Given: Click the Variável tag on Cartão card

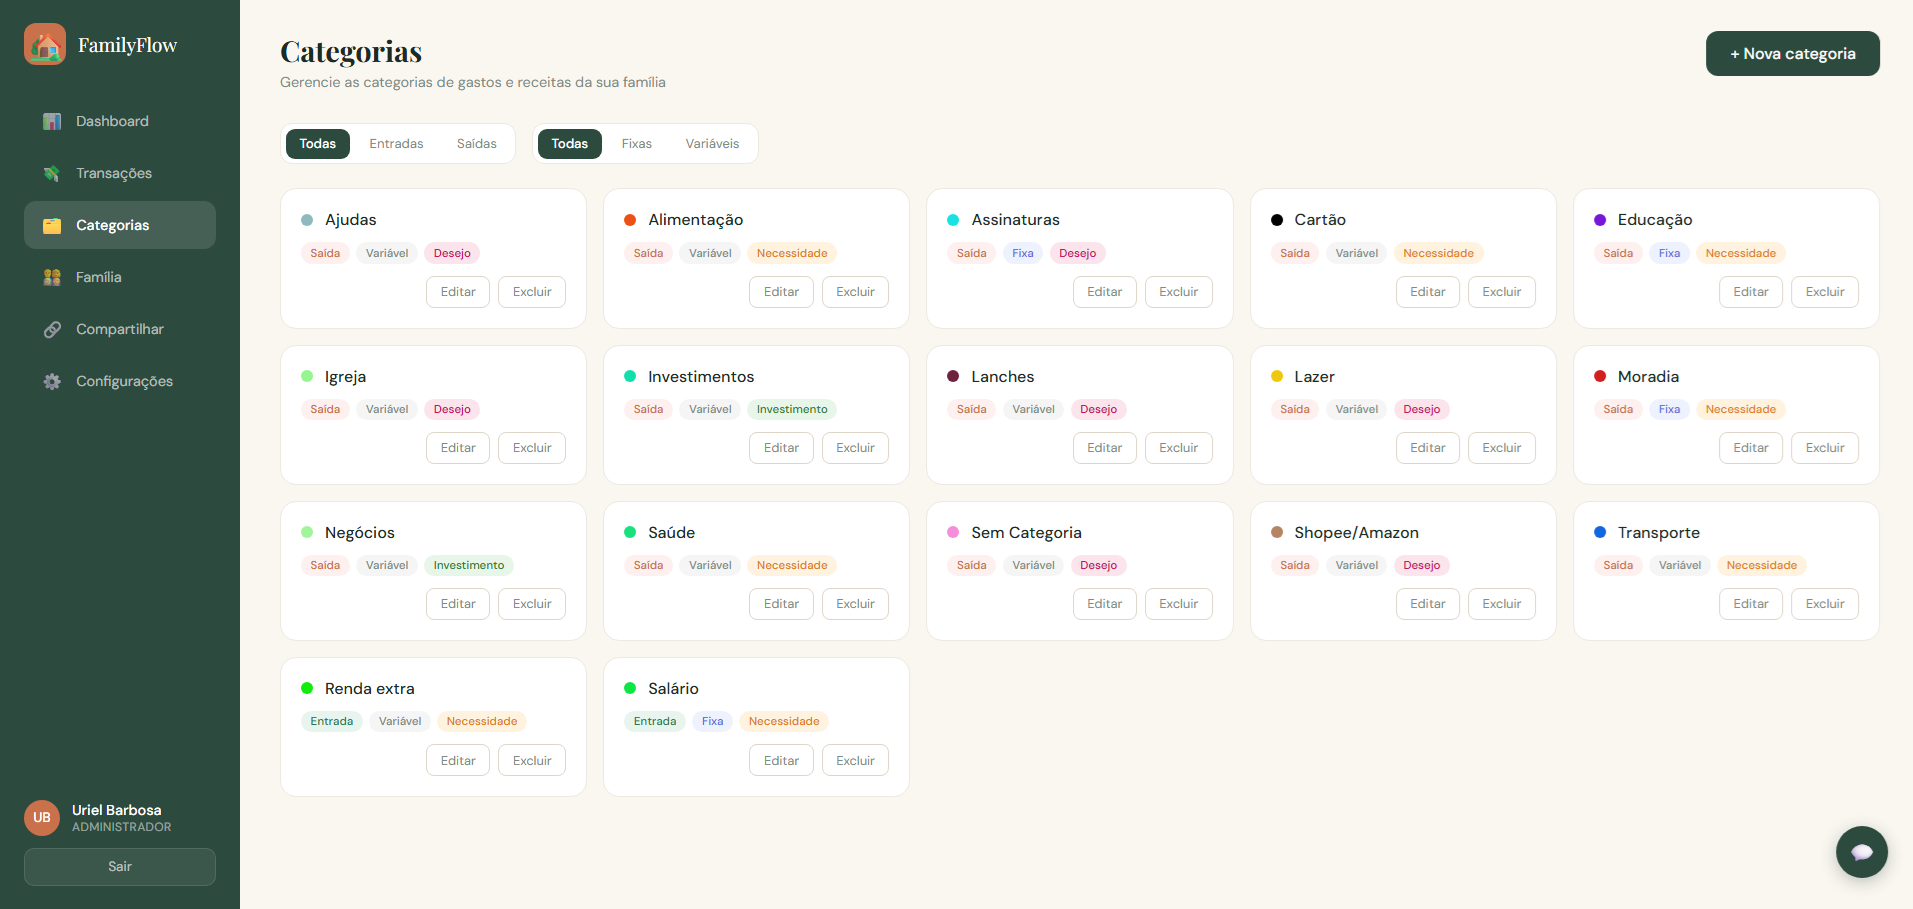Looking at the screenshot, I should tap(1357, 253).
